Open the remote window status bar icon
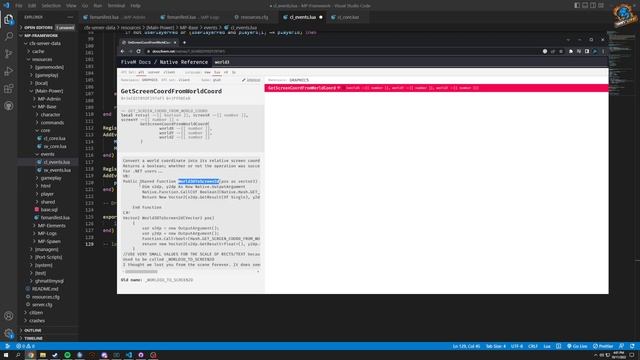 [7, 346]
